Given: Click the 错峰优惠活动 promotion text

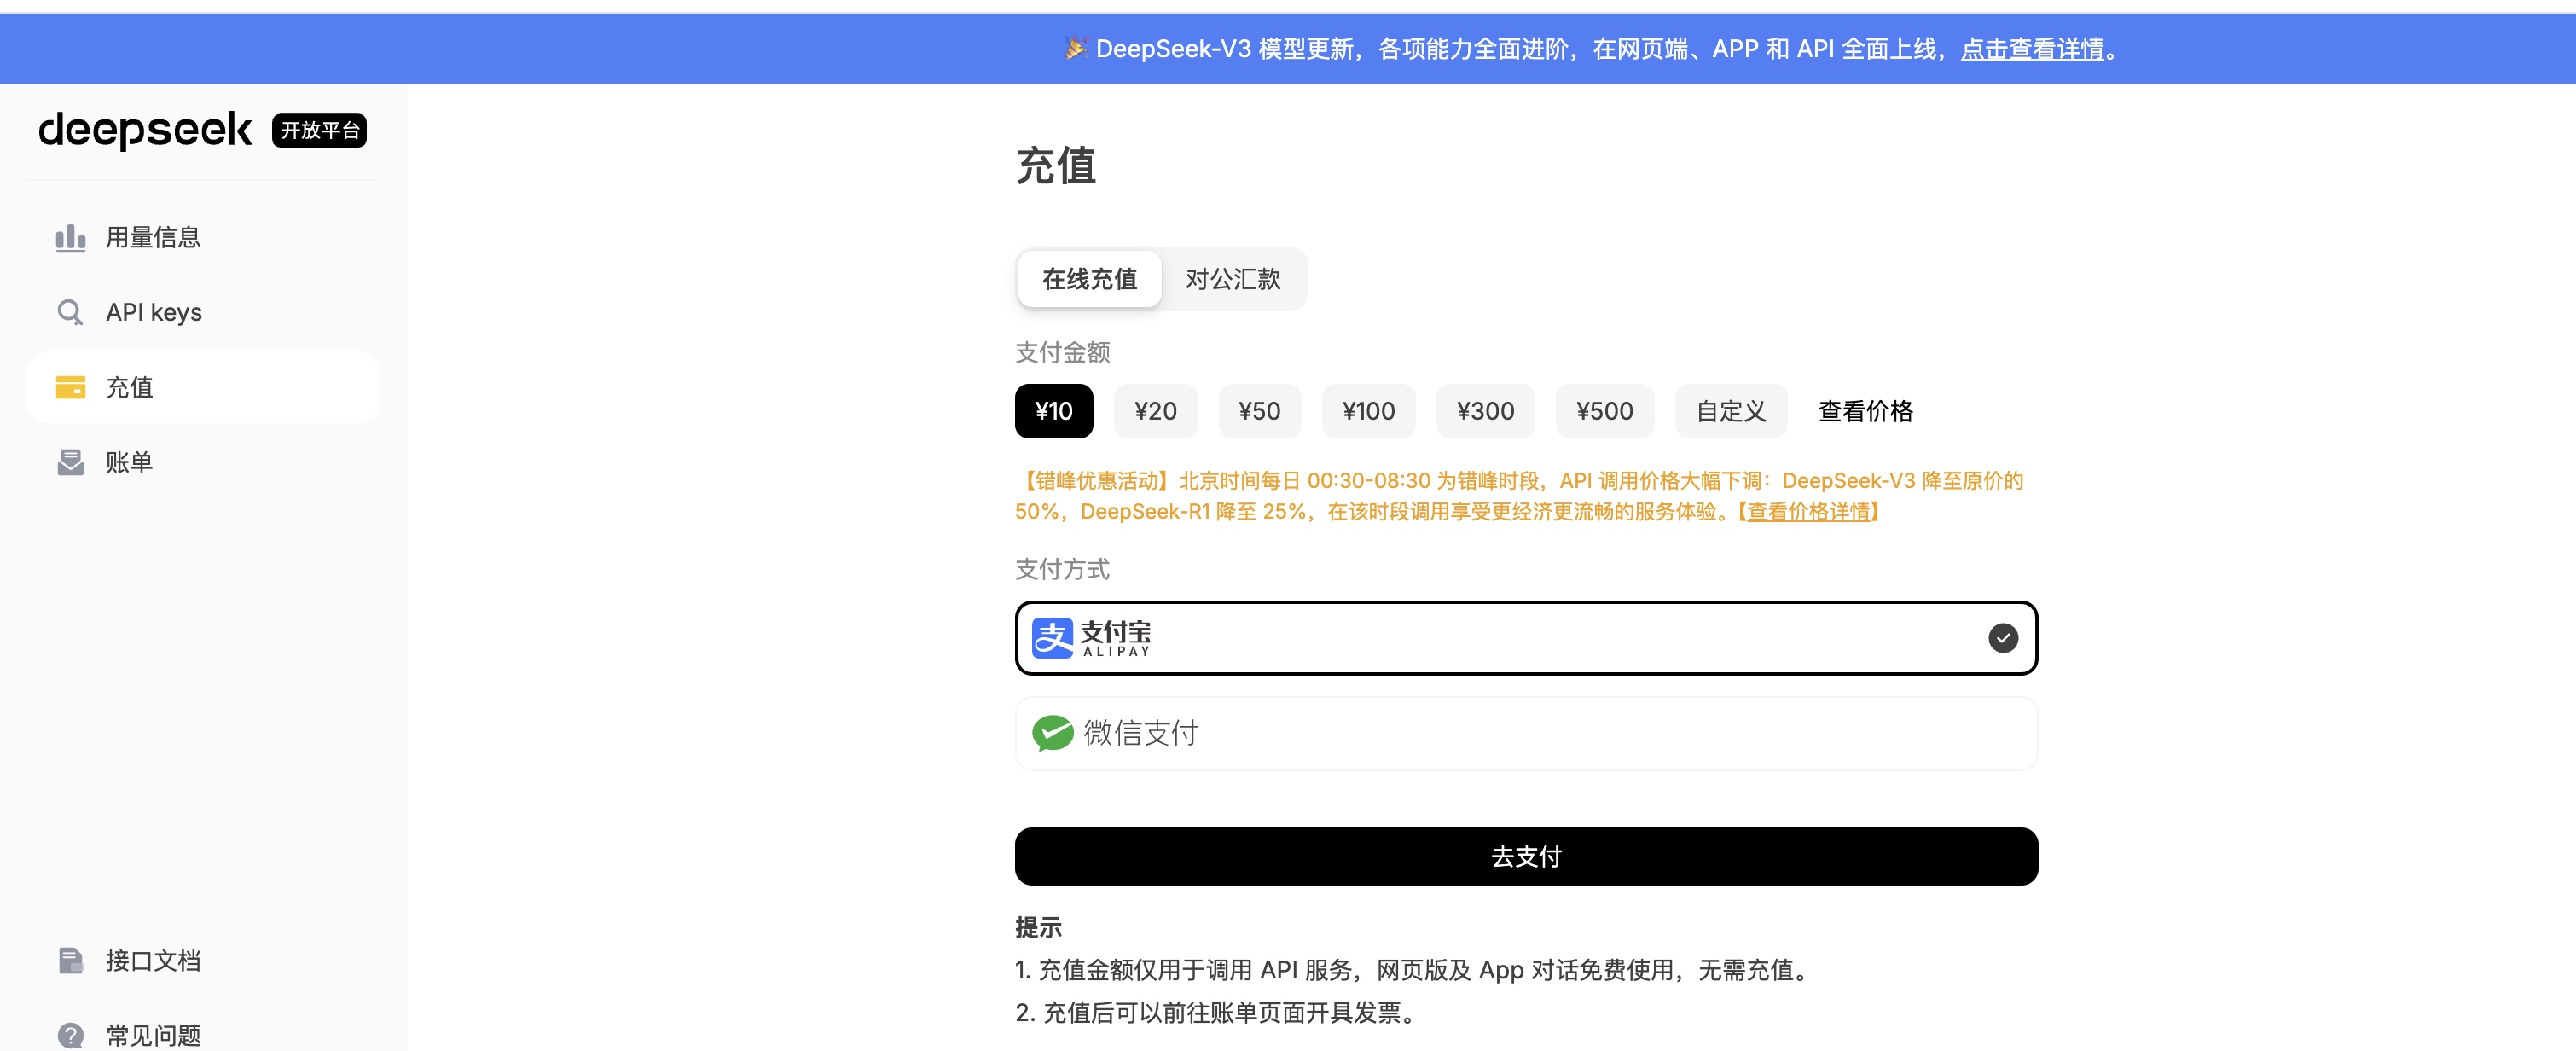Looking at the screenshot, I should [x=1519, y=496].
